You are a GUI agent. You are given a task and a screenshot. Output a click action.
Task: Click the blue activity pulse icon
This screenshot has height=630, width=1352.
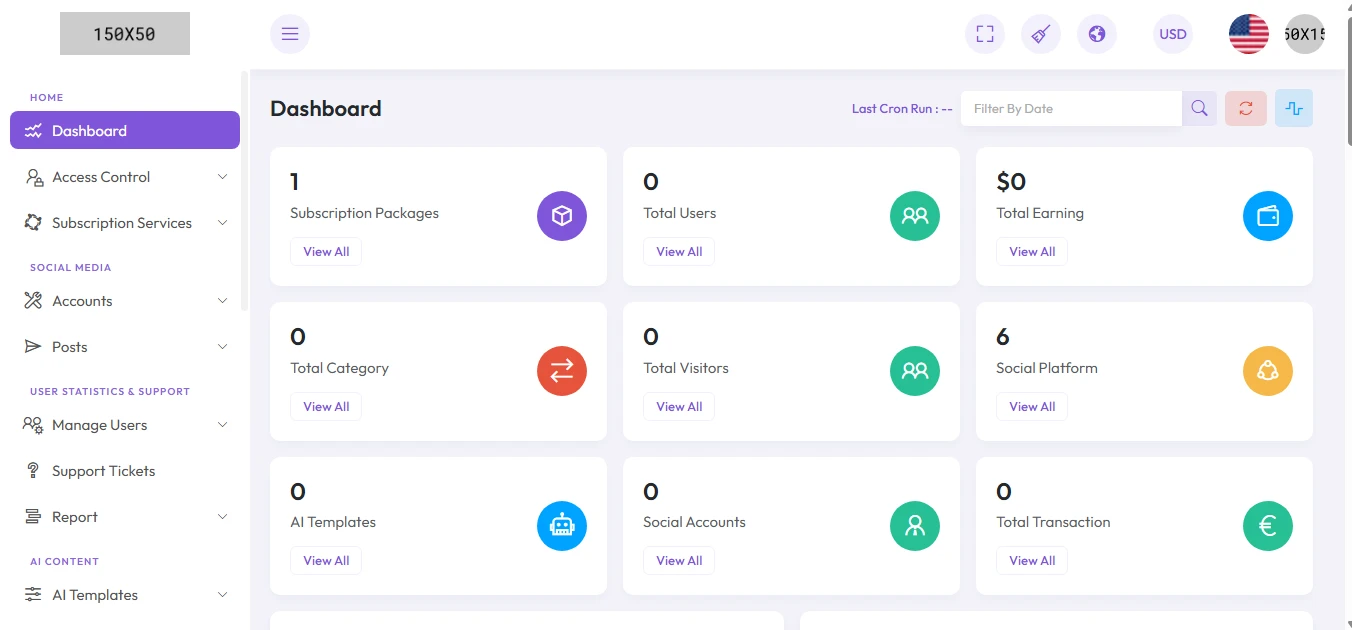pyautogui.click(x=1294, y=108)
